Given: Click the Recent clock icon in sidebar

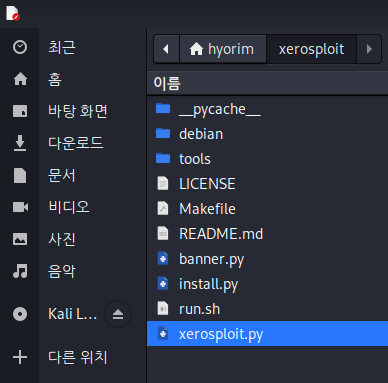Looking at the screenshot, I should (20, 47).
